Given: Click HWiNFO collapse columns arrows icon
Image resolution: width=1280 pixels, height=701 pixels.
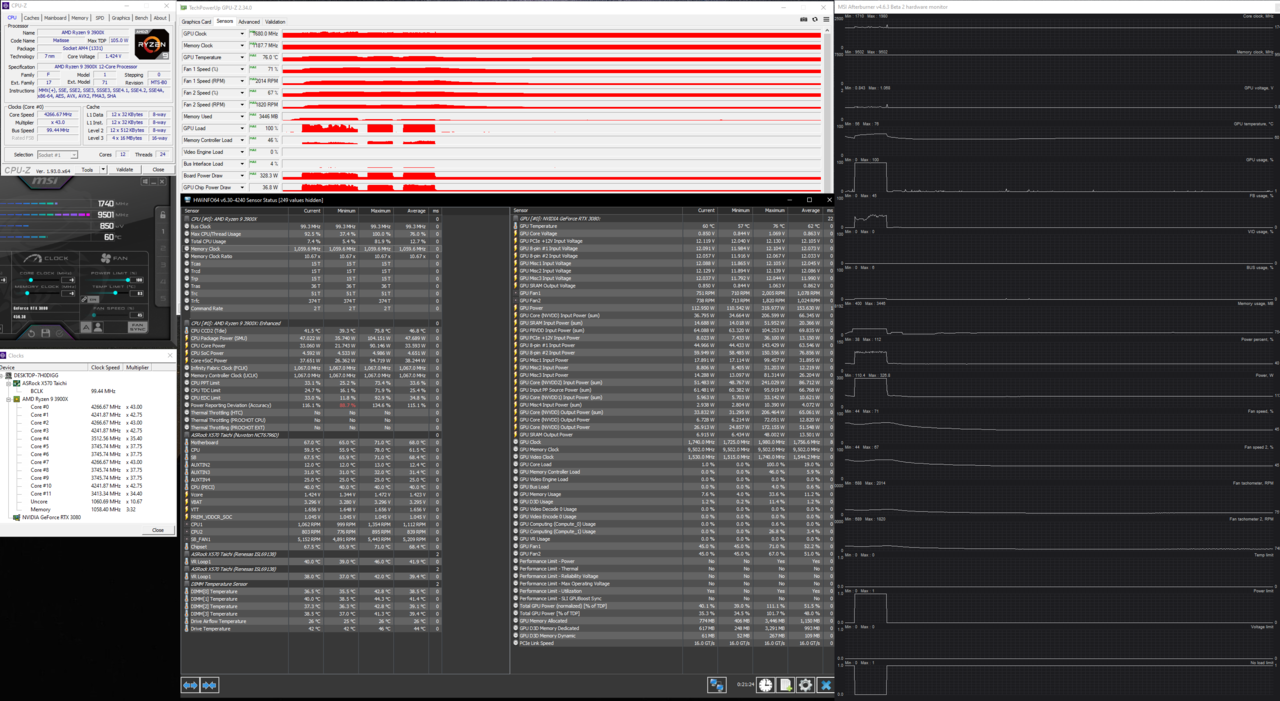Looking at the screenshot, I should click(209, 685).
